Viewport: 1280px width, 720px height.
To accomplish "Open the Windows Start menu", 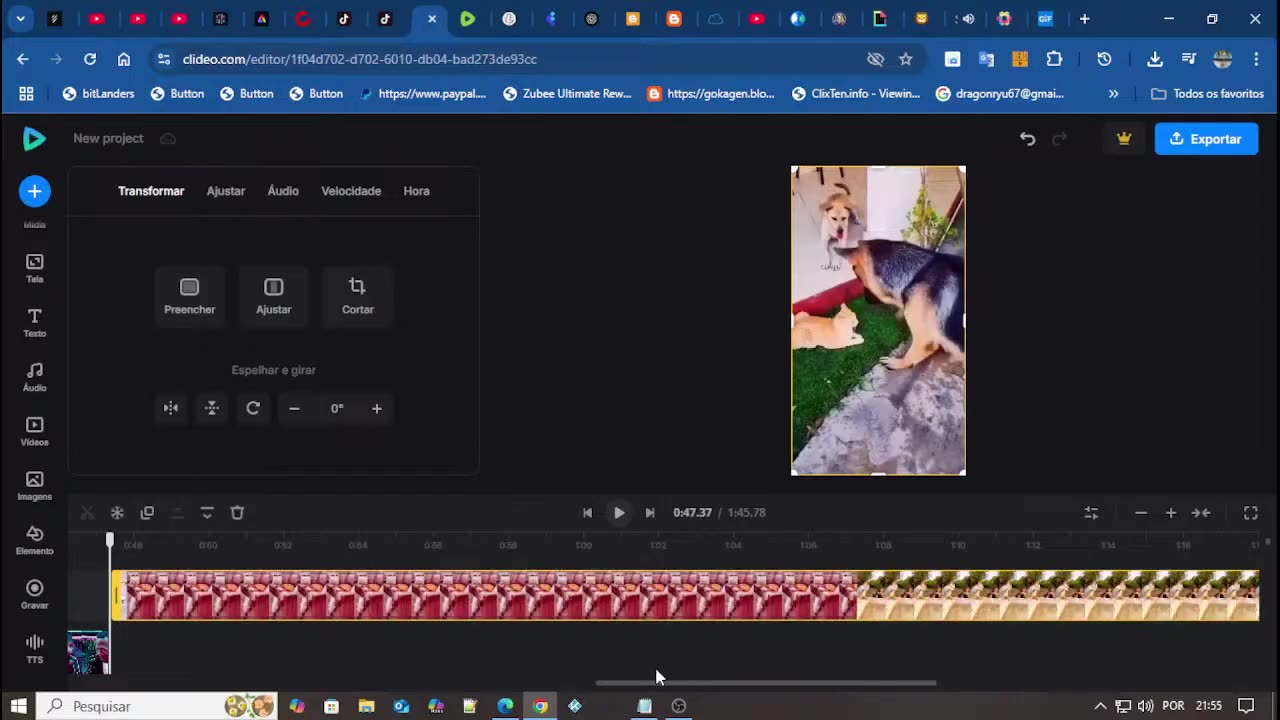I will [x=18, y=706].
